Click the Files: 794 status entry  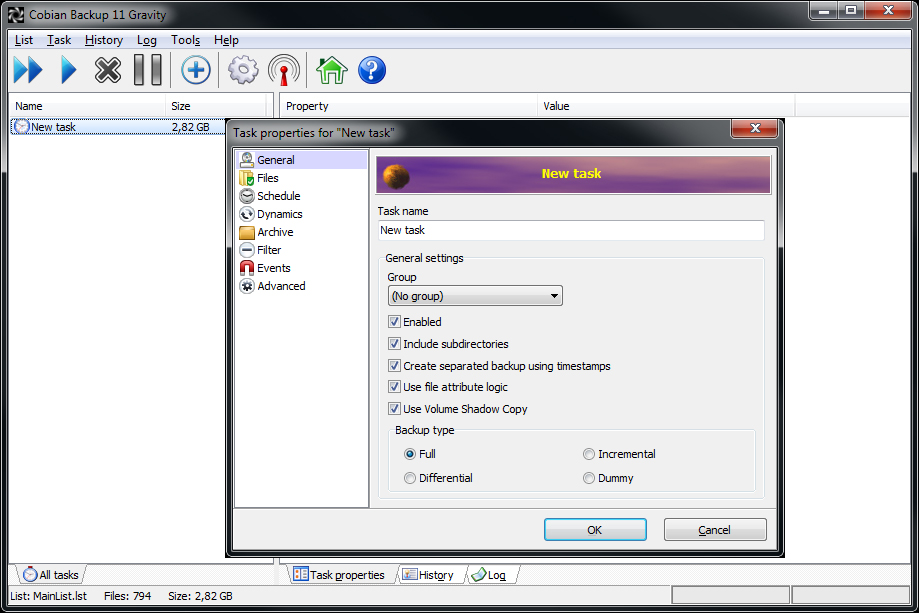(127, 596)
